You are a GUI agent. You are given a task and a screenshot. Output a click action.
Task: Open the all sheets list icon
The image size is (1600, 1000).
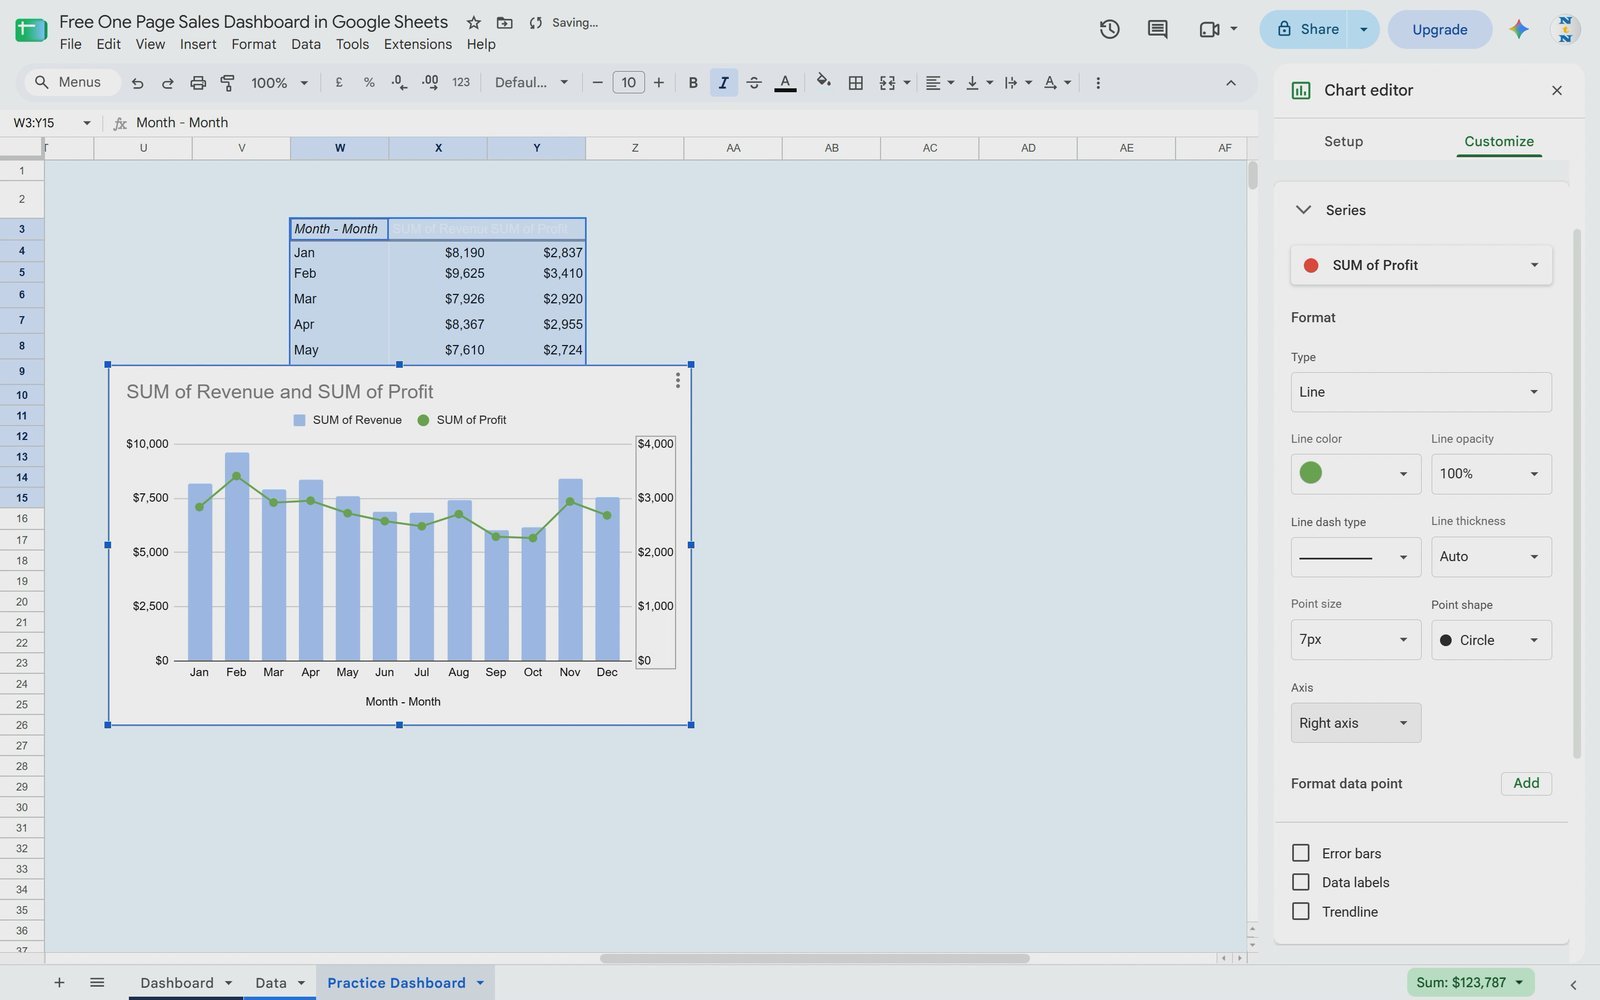pyautogui.click(x=97, y=982)
